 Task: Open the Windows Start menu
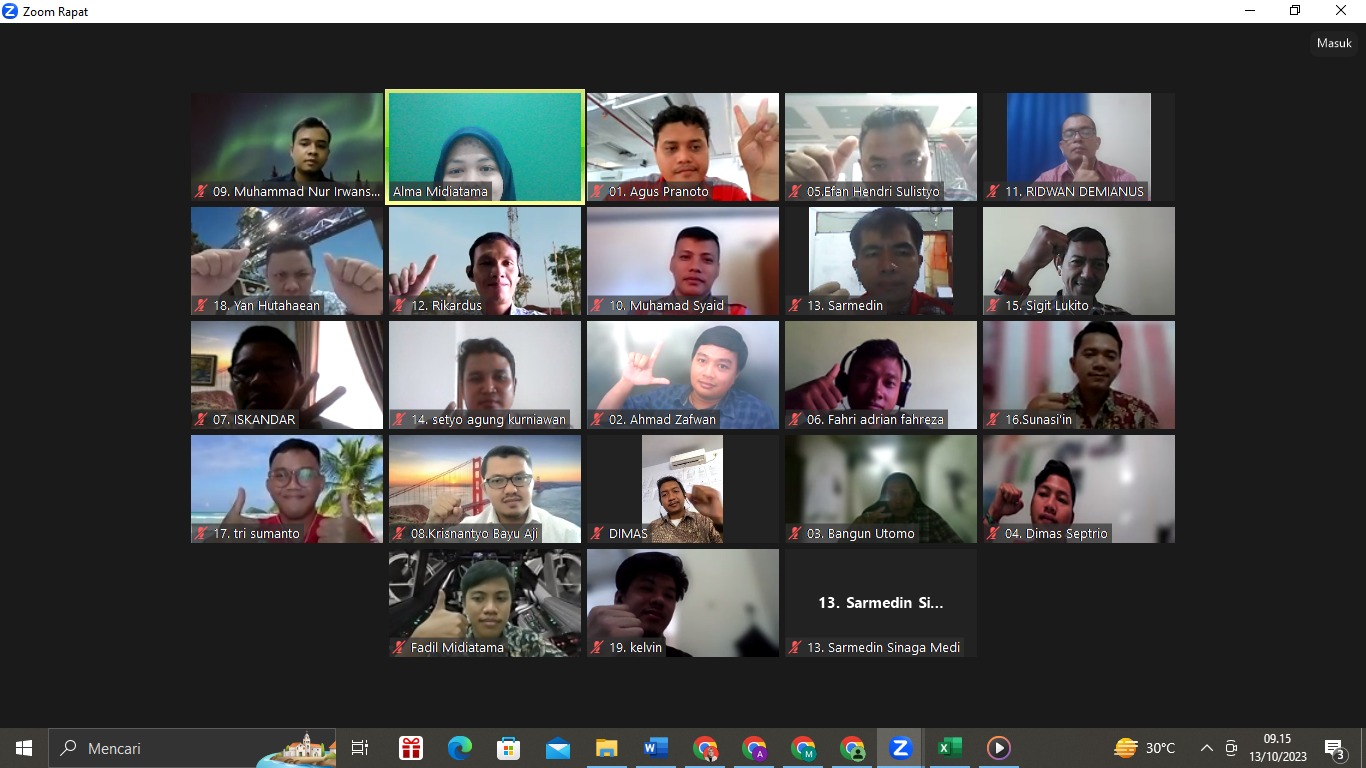(24, 748)
